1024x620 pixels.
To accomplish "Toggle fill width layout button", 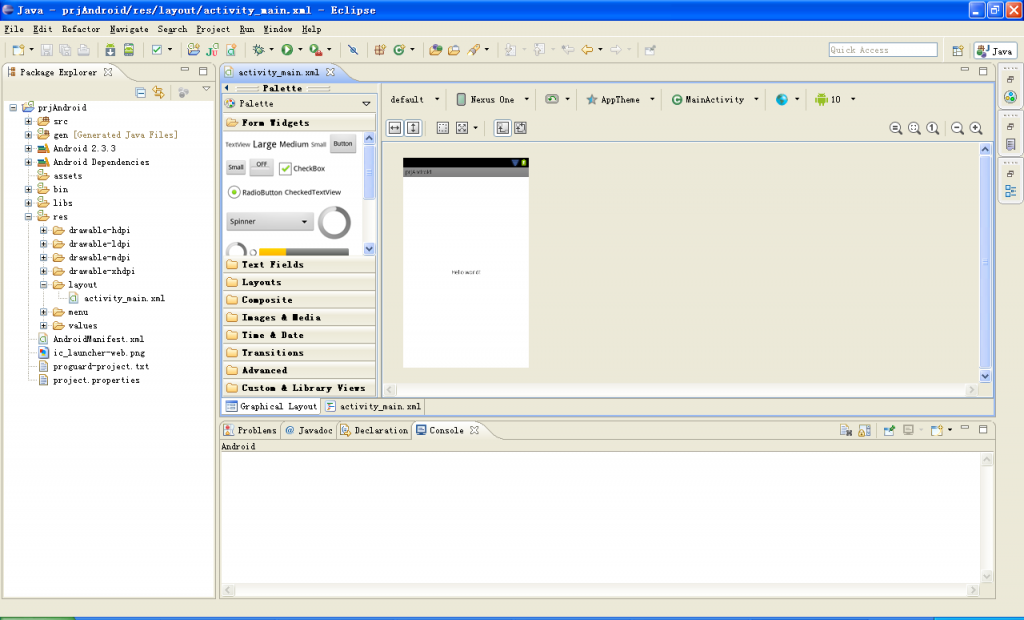I will [395, 128].
